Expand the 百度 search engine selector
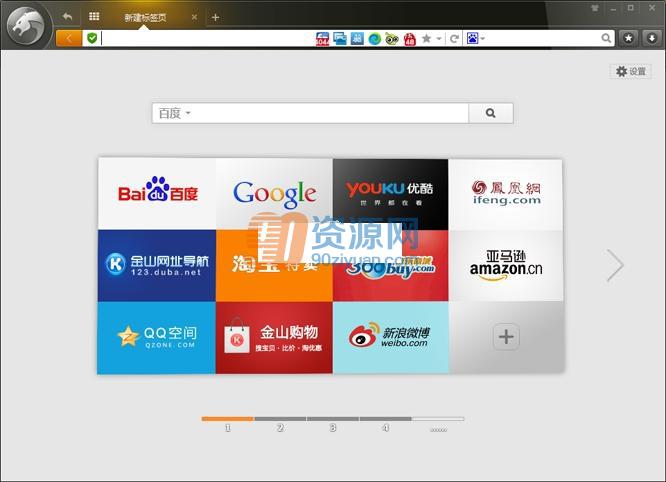666x482 pixels. click(174, 113)
